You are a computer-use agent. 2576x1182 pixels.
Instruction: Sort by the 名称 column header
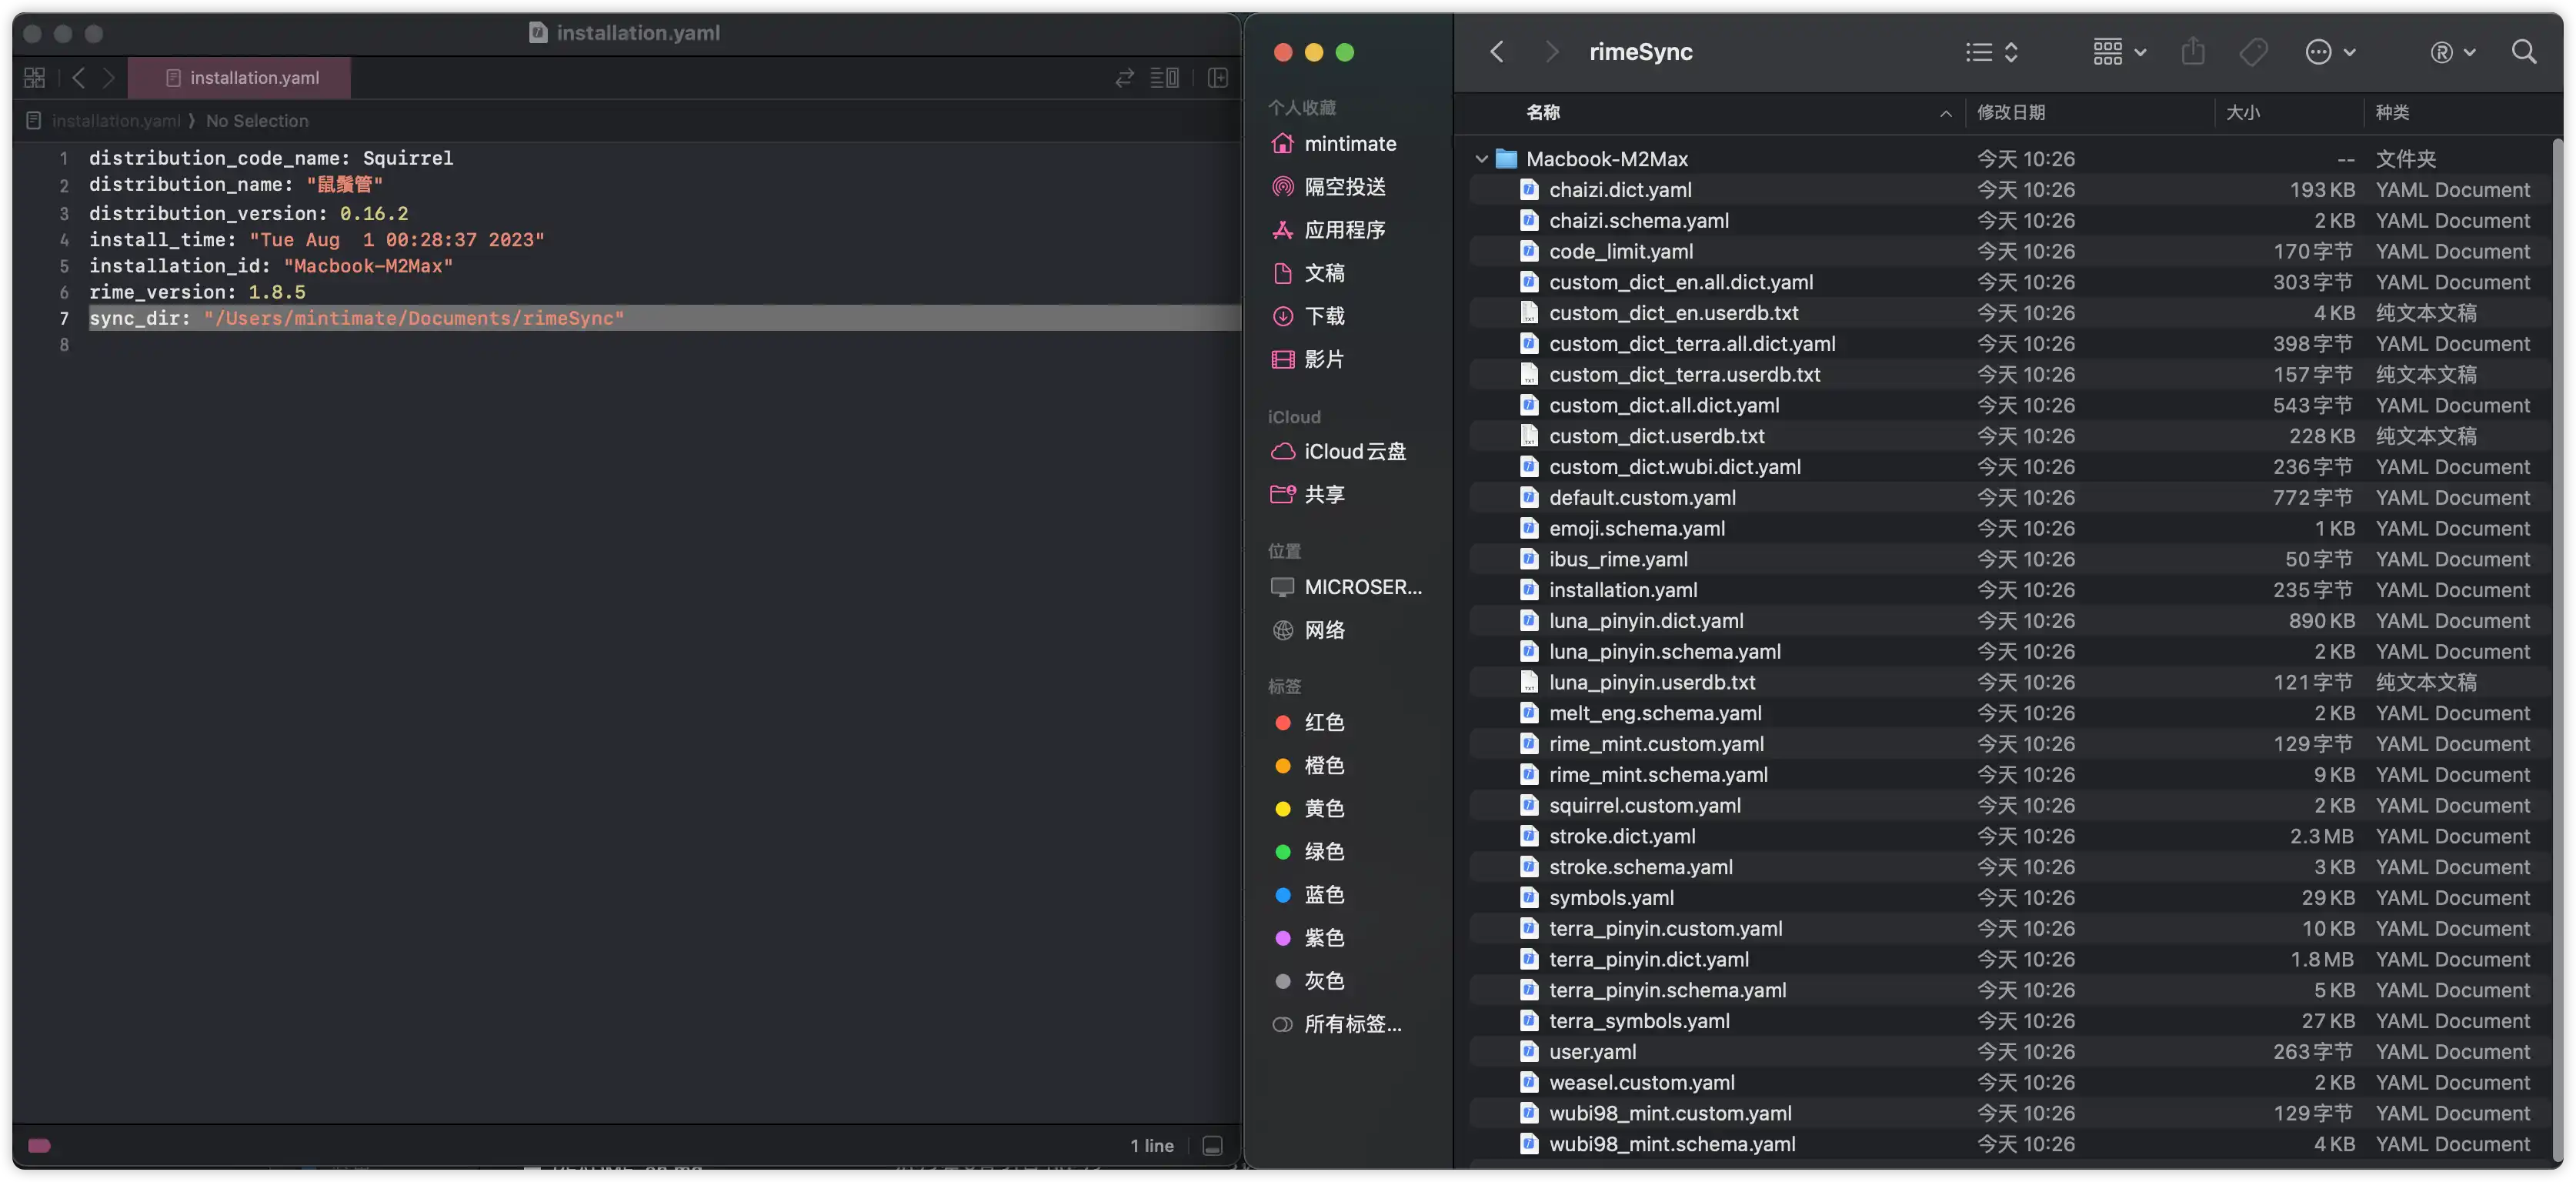(x=1543, y=112)
